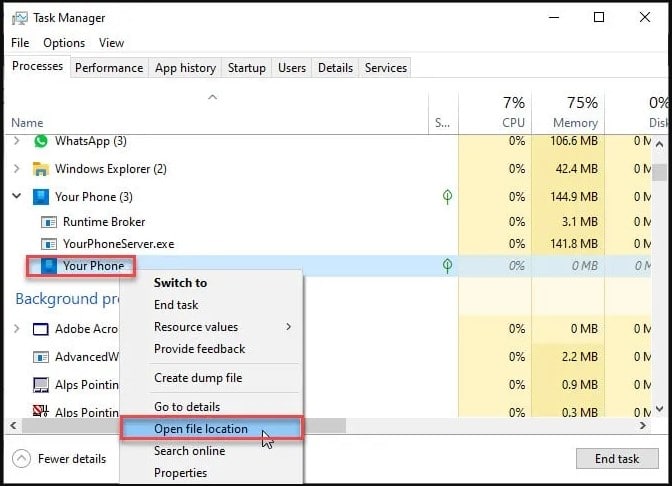Click the Your Phone (3) group icon
Screen dimensions: 672x486
(41, 197)
